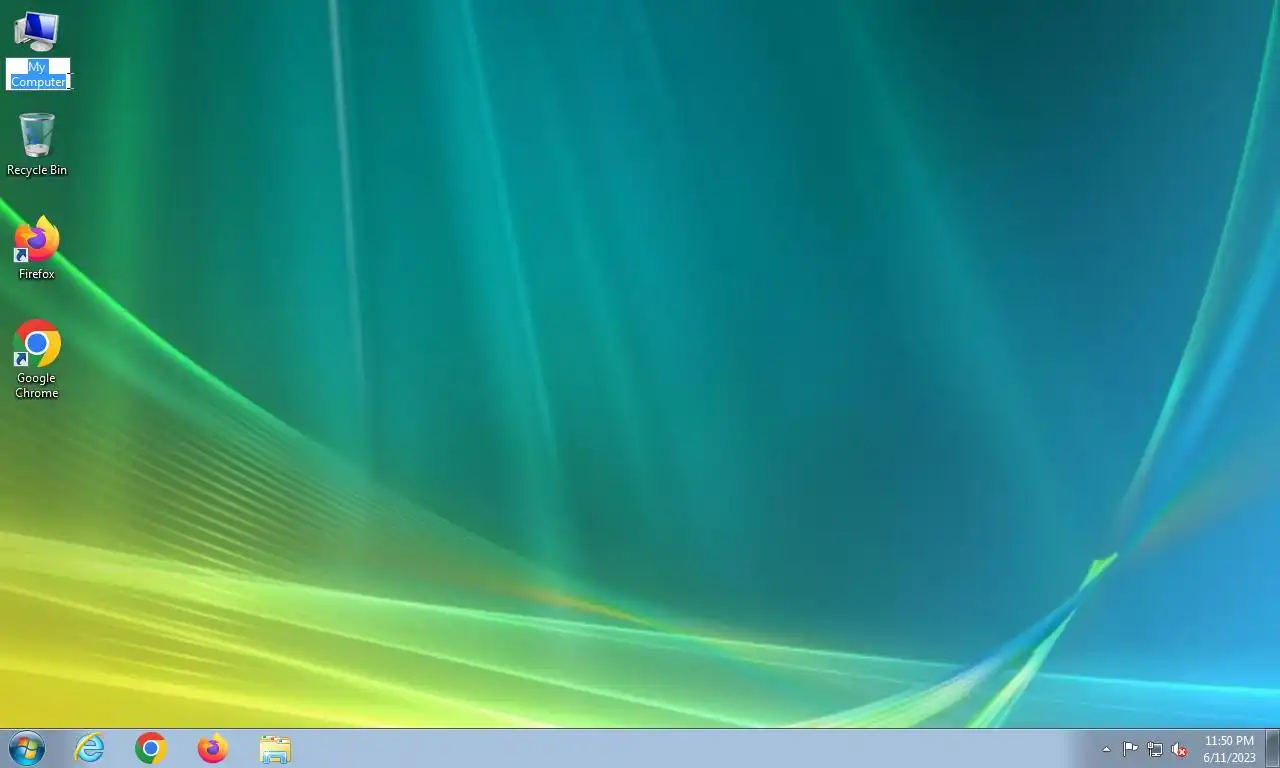Image resolution: width=1280 pixels, height=768 pixels.
Task: Open the Windows Start menu orb
Action: click(x=26, y=748)
